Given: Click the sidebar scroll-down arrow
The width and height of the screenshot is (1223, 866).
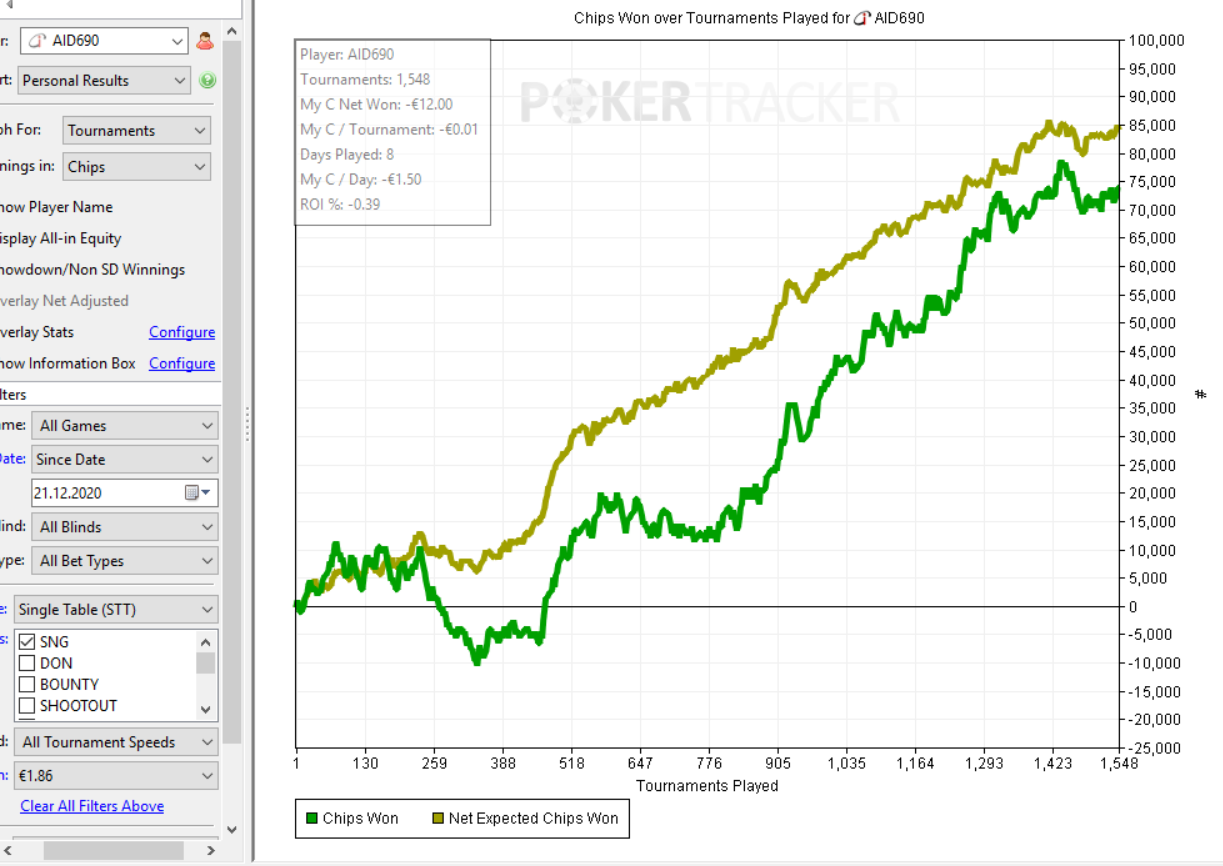Looking at the screenshot, I should [232, 829].
